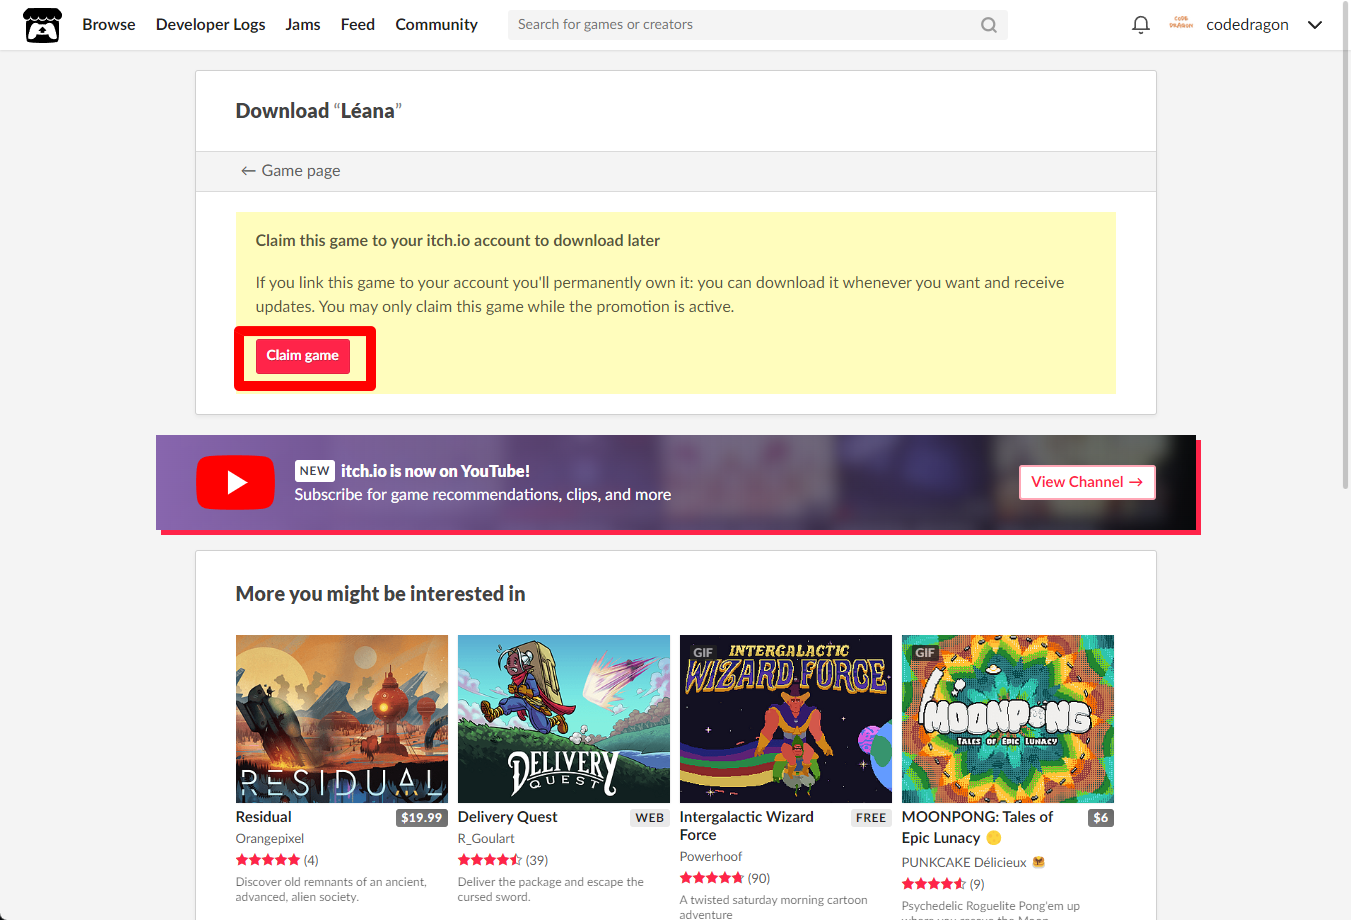The image size is (1351, 920).
Task: Click the Claim game button
Action: pos(303,356)
